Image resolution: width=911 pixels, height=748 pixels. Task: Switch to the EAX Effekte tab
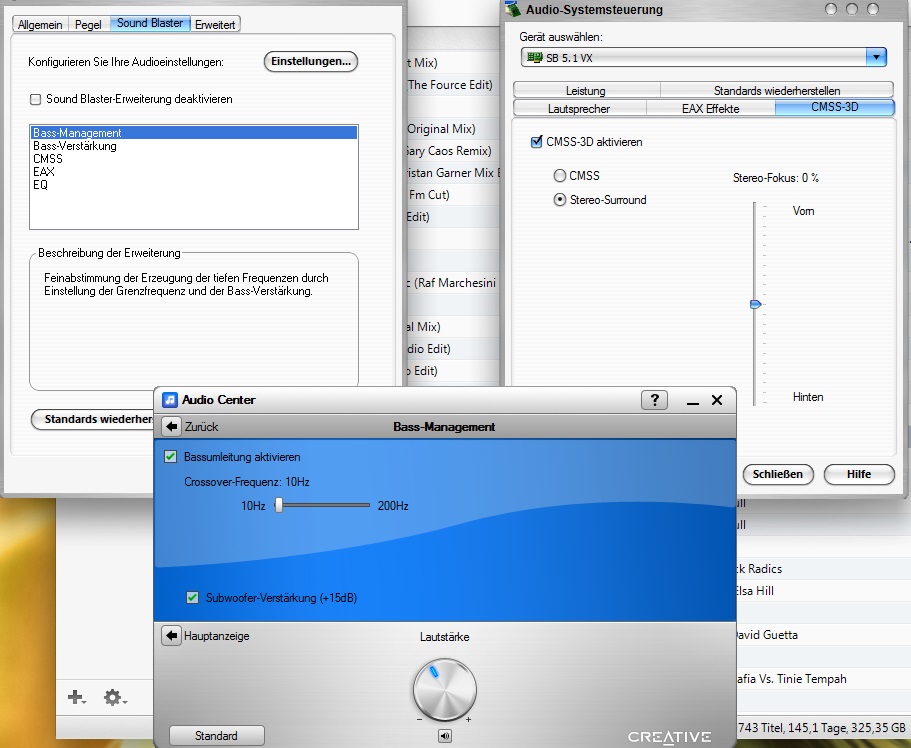click(711, 109)
